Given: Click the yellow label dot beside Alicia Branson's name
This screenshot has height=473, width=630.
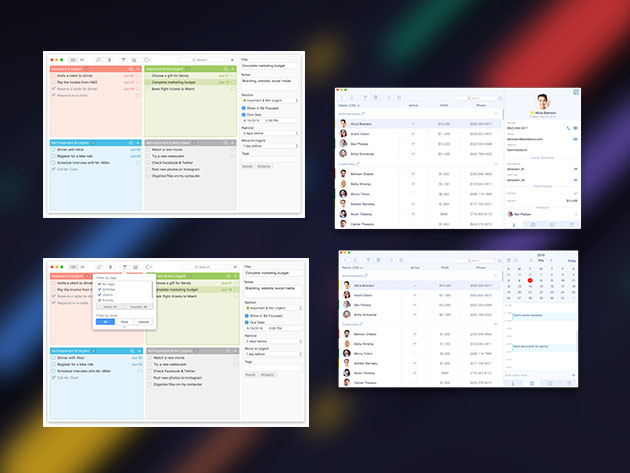Looking at the screenshot, I should [x=532, y=113].
